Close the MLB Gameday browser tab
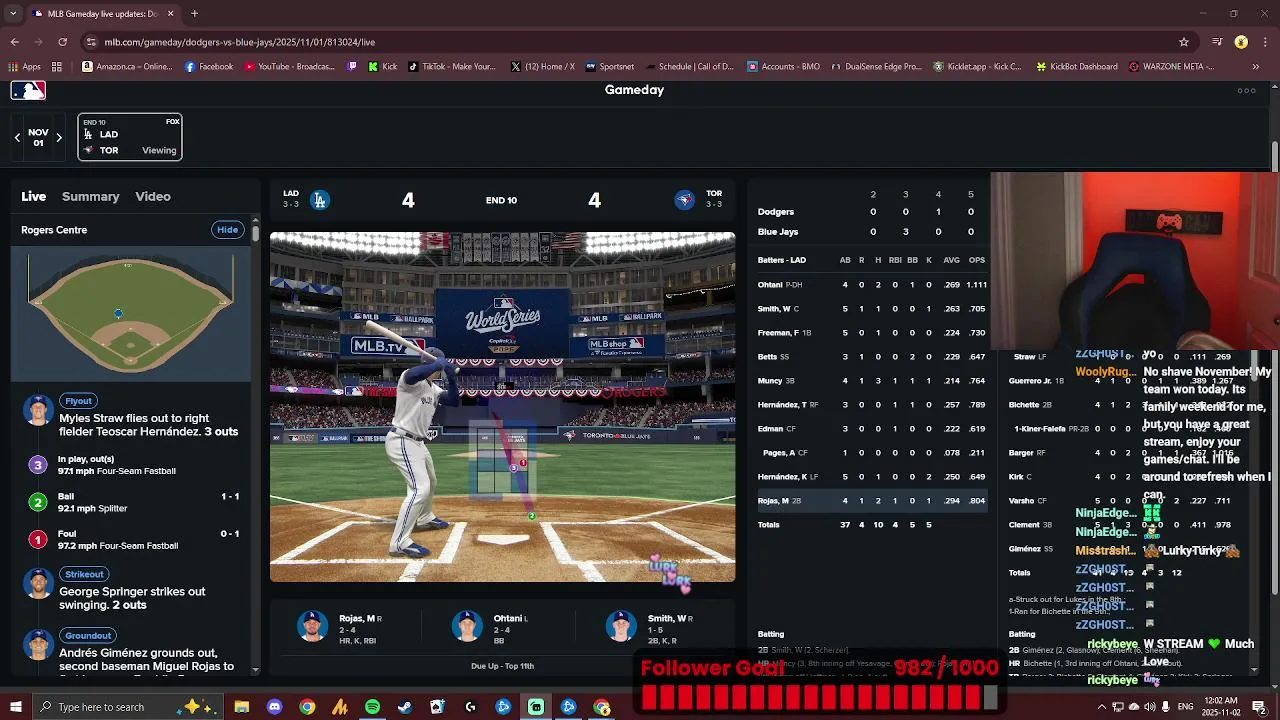The height and width of the screenshot is (720, 1280). pyautogui.click(x=170, y=14)
